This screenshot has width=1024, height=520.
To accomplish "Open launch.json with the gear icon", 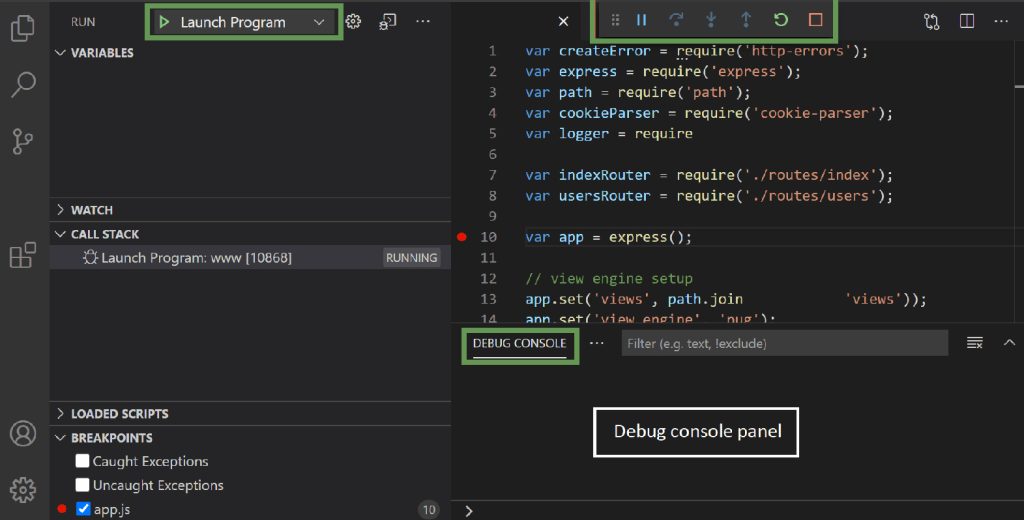I will 353,22.
